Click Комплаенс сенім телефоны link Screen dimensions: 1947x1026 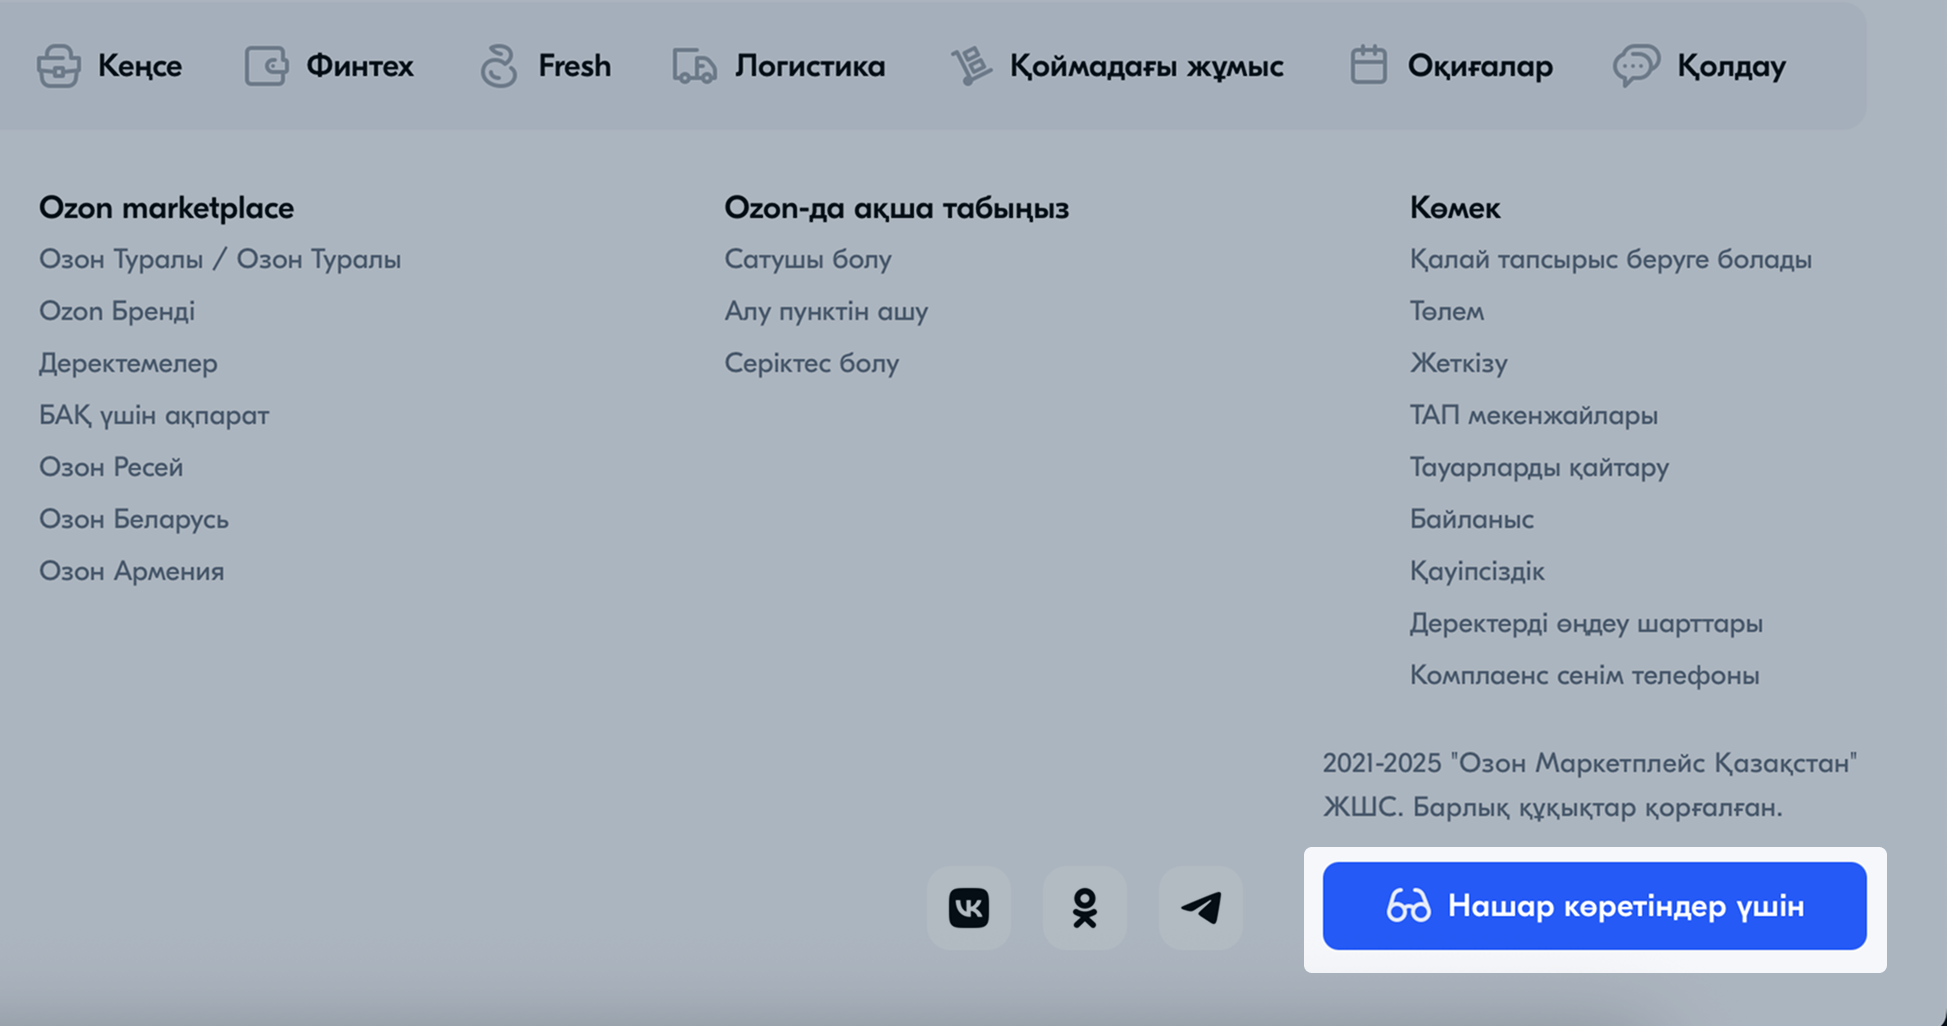[x=1585, y=675]
